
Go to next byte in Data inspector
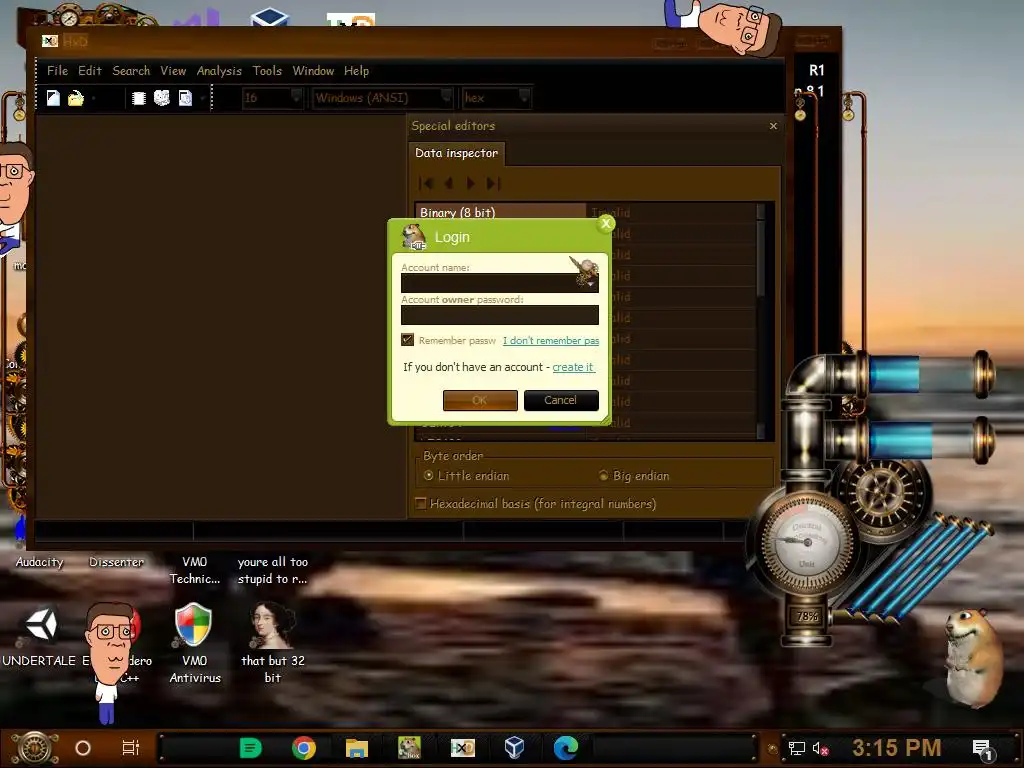coord(470,184)
